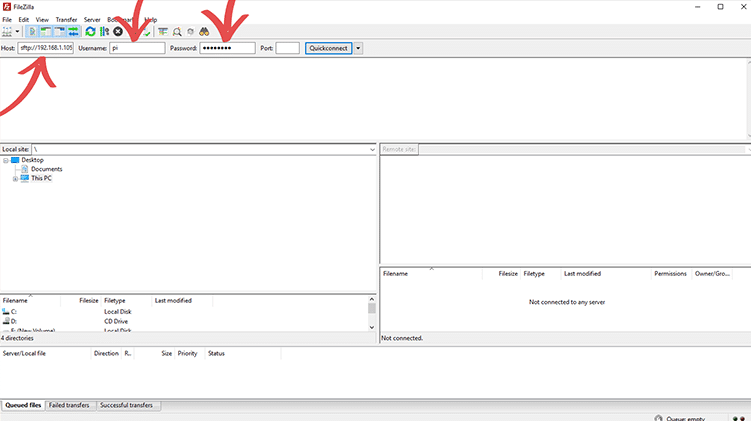Sort local files by Filesize column
The height and width of the screenshot is (421, 751).
[80, 301]
